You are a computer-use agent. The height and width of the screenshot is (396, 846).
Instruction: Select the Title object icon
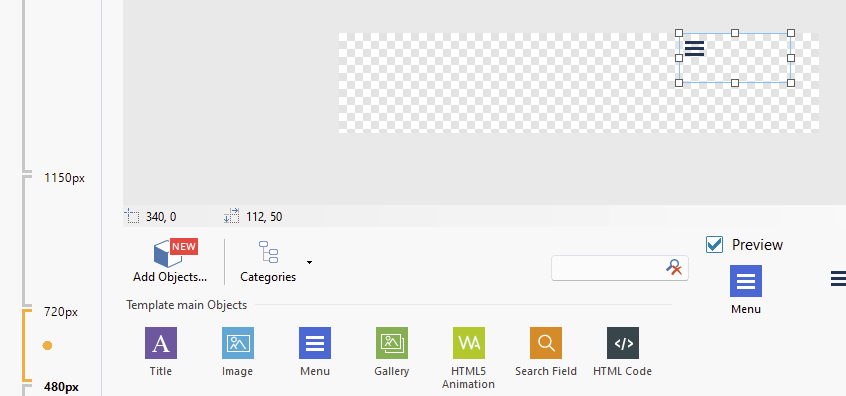(x=161, y=343)
